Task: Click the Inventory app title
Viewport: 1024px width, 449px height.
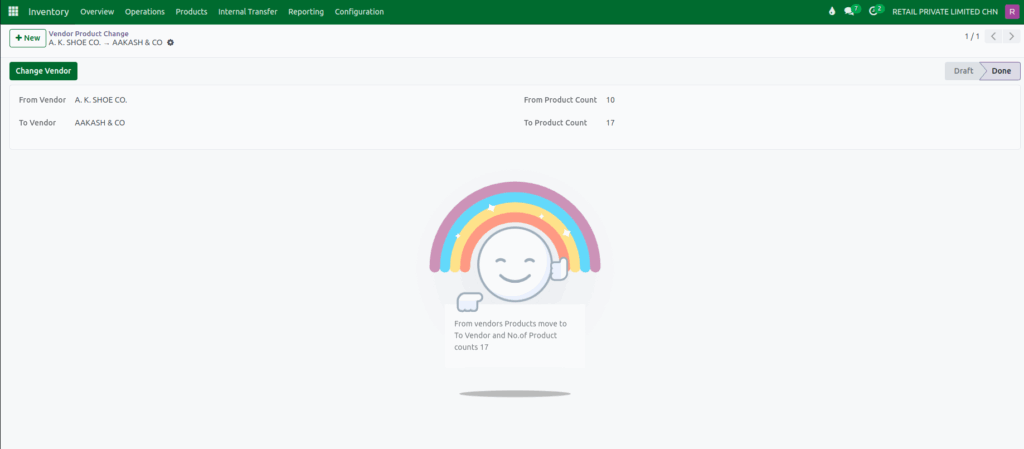Action: tap(48, 12)
